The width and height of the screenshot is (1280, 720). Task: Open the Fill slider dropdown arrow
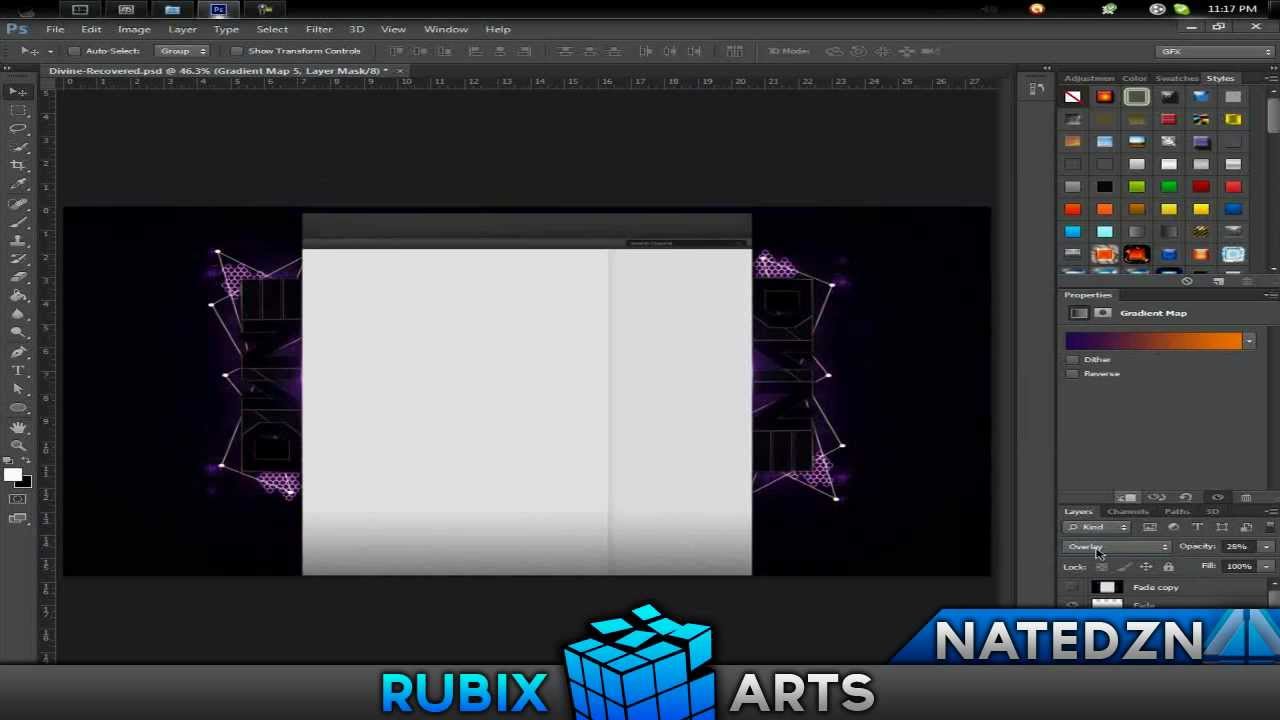[x=1266, y=567]
